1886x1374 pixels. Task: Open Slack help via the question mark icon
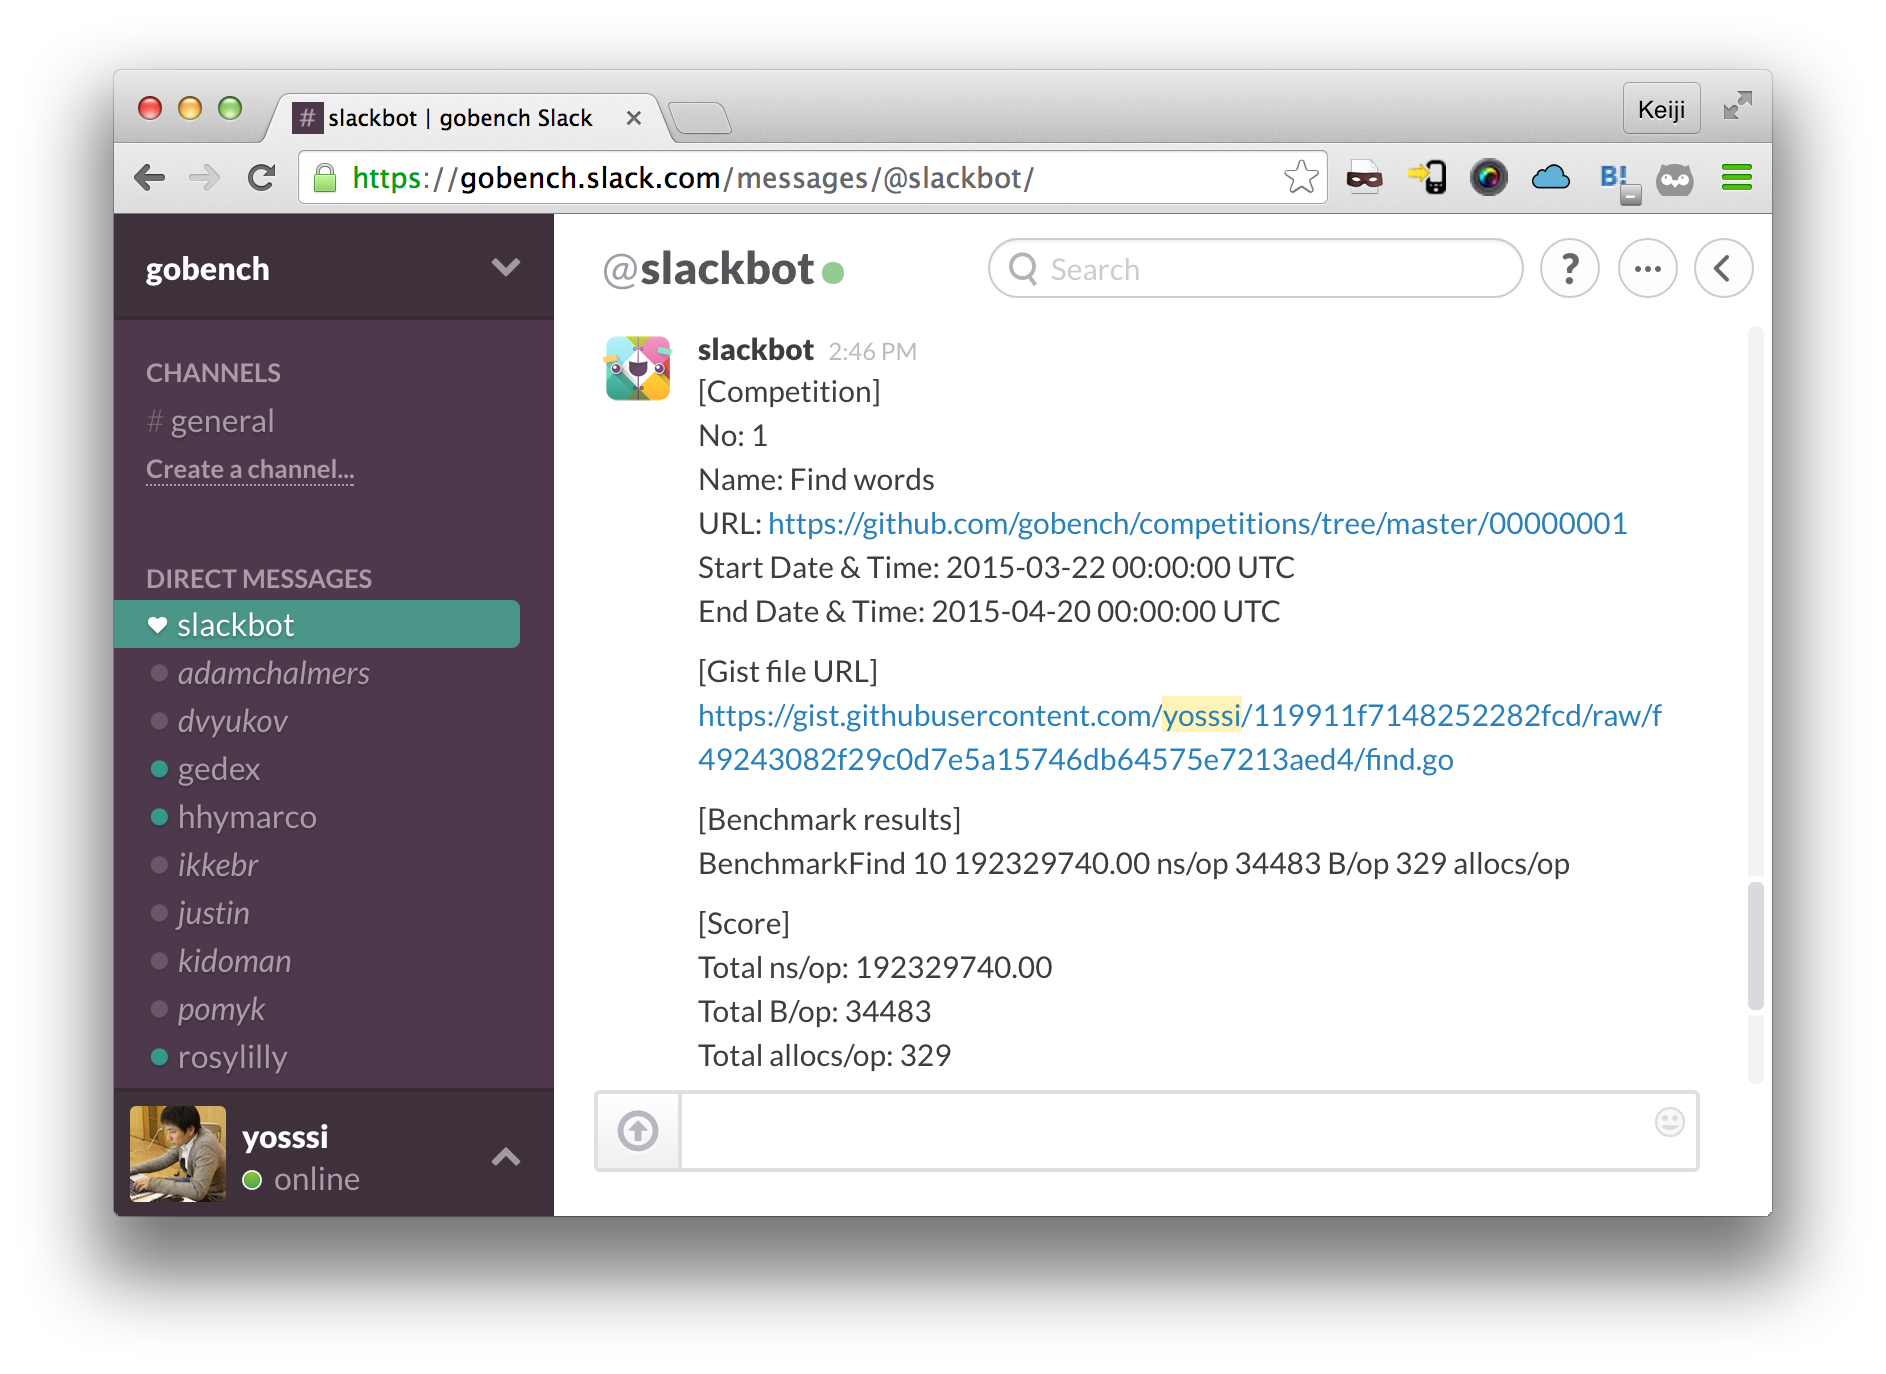pyautogui.click(x=1570, y=268)
